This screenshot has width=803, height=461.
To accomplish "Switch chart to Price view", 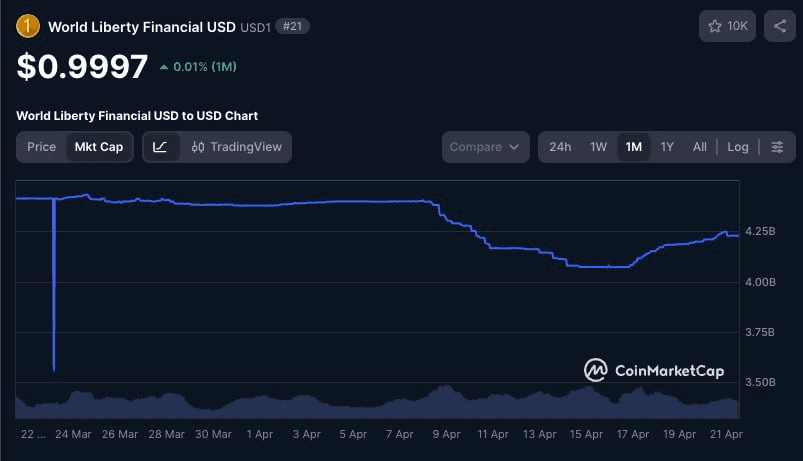I will tap(42, 147).
